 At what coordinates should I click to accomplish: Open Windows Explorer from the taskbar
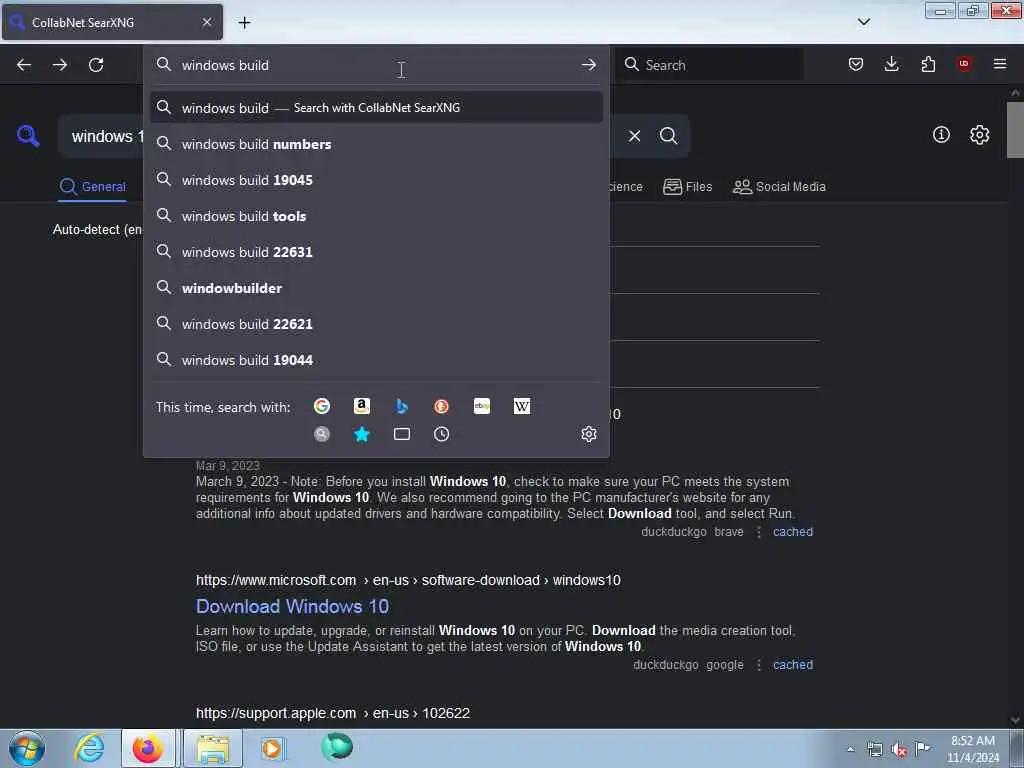[213, 748]
